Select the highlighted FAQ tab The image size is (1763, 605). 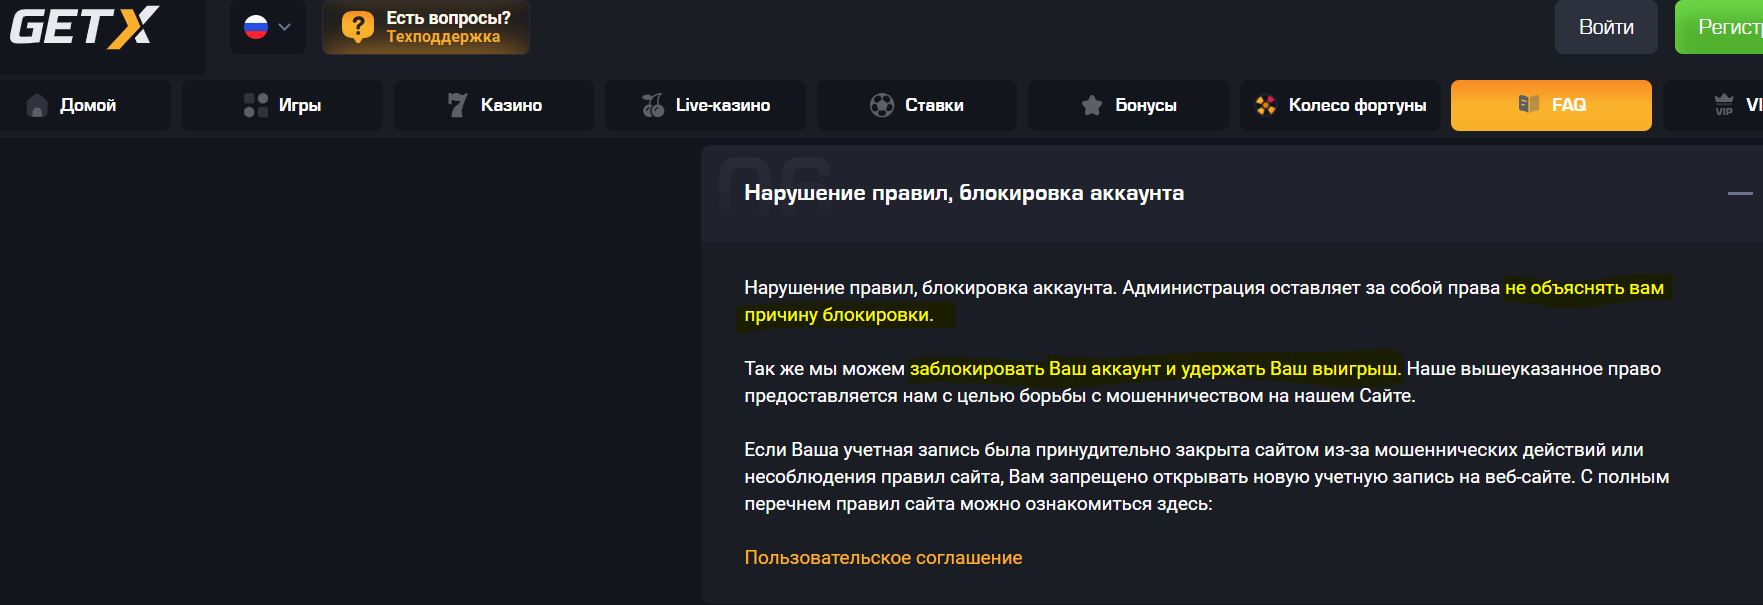[x=1551, y=105]
